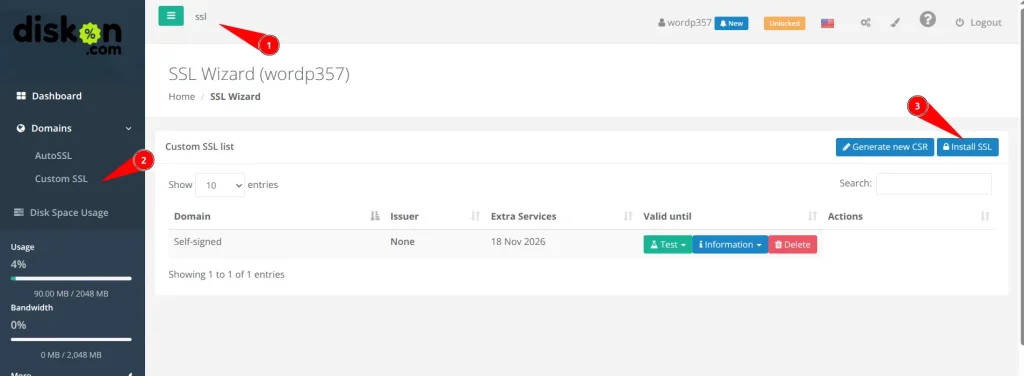Open Information dropdown for Self-signed
The height and width of the screenshot is (376, 1024).
[x=730, y=245]
